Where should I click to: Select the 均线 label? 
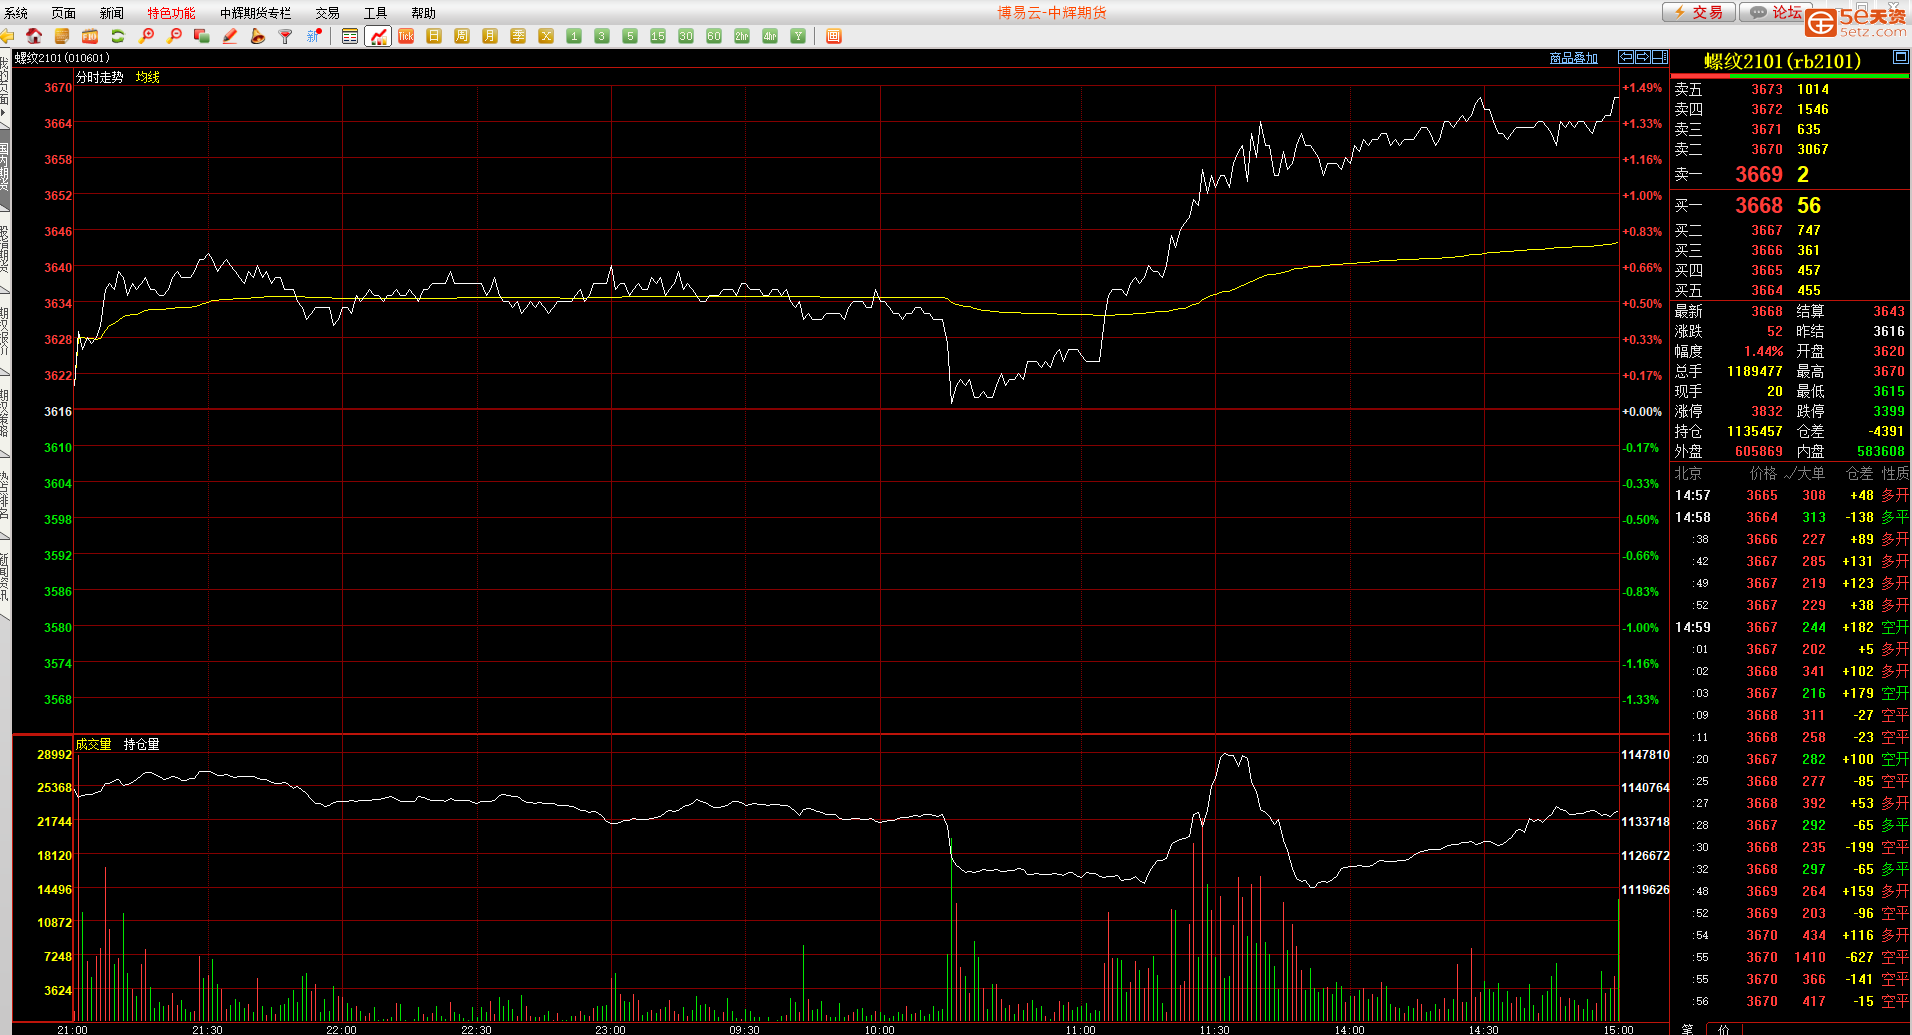tap(148, 77)
